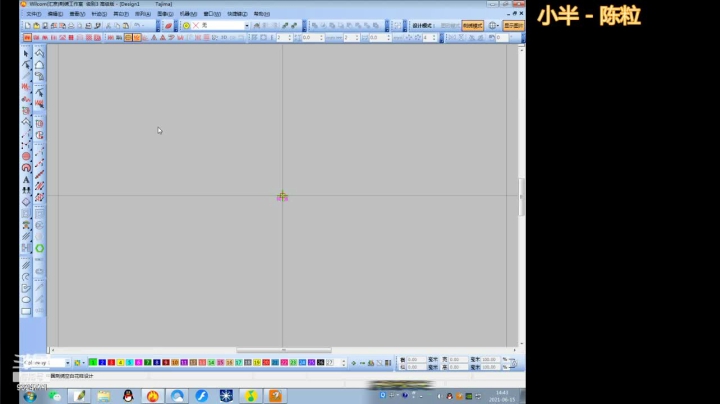Click the Windows Start button
Viewport: 720px width, 404px height.
[30, 396]
